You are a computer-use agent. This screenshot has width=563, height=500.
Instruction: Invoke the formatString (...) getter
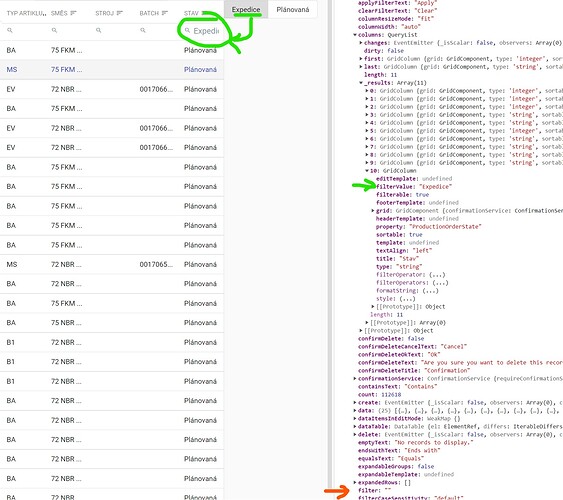pos(430,291)
